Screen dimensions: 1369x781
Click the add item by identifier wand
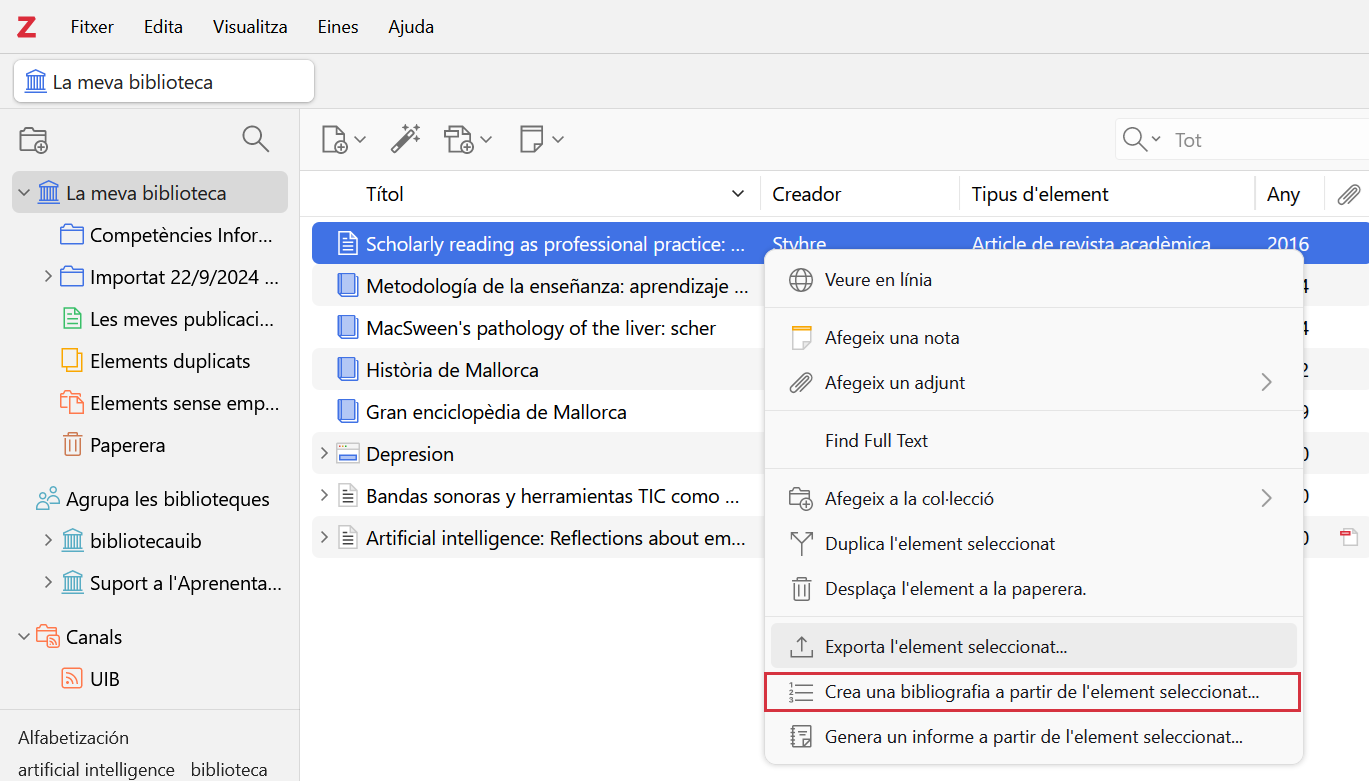[x=405, y=139]
